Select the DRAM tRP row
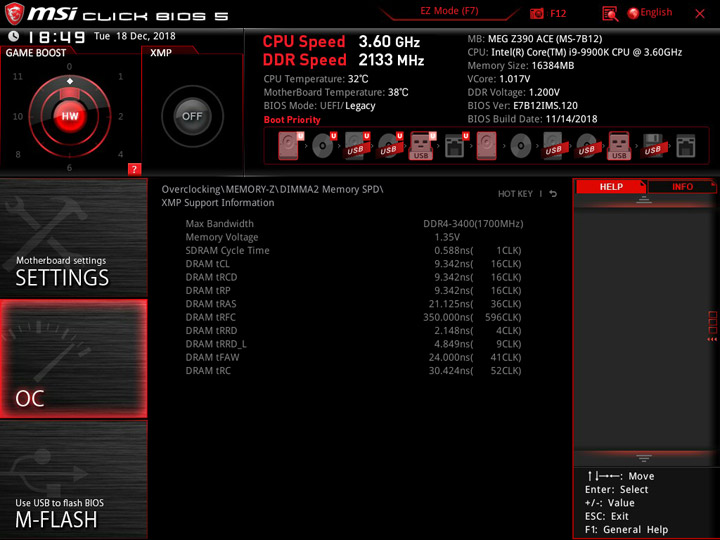This screenshot has height=540, width=720. [354, 290]
